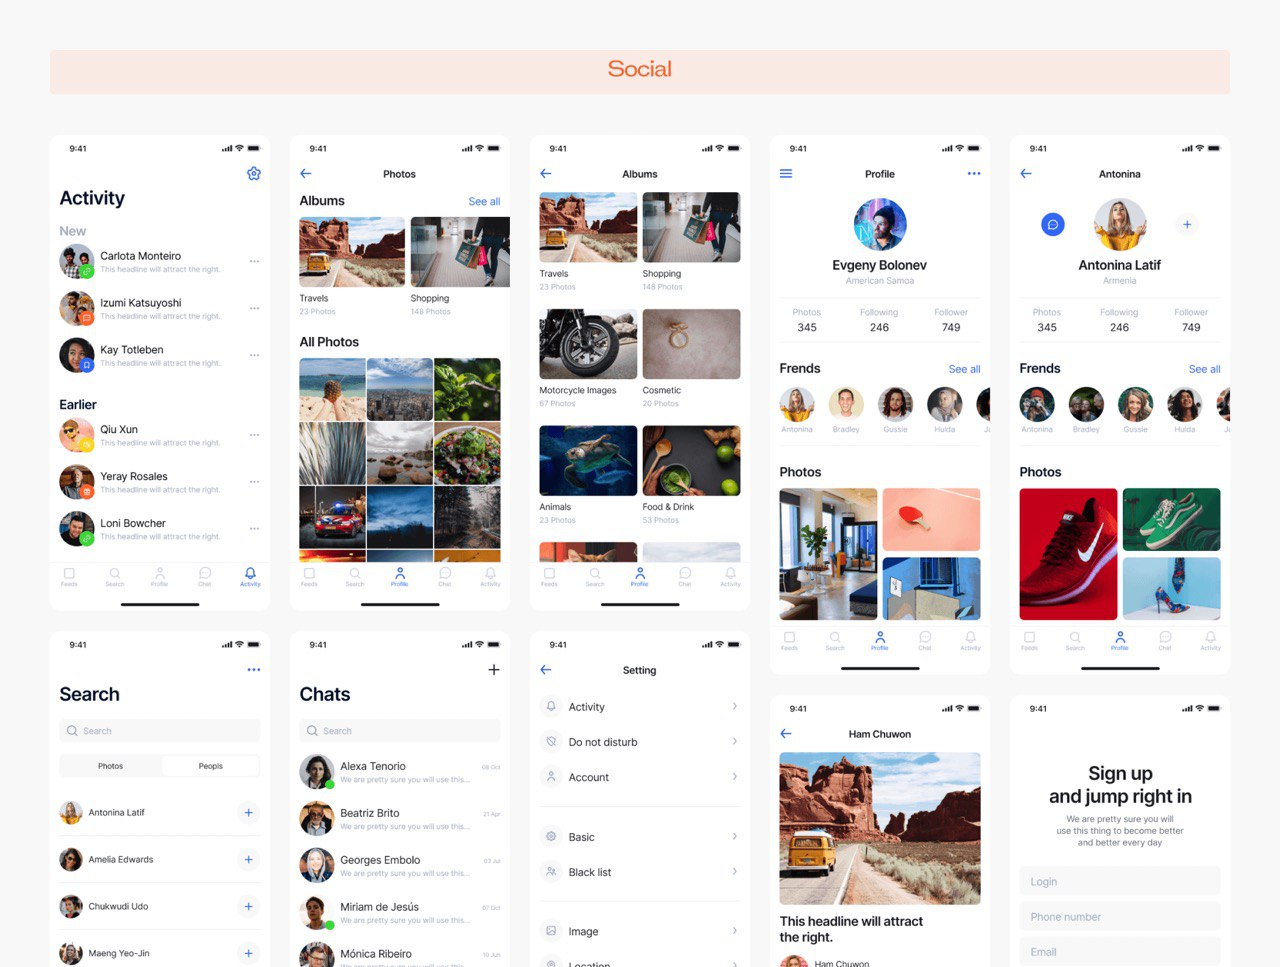Tap back arrow on Antonina screen

point(1026,174)
